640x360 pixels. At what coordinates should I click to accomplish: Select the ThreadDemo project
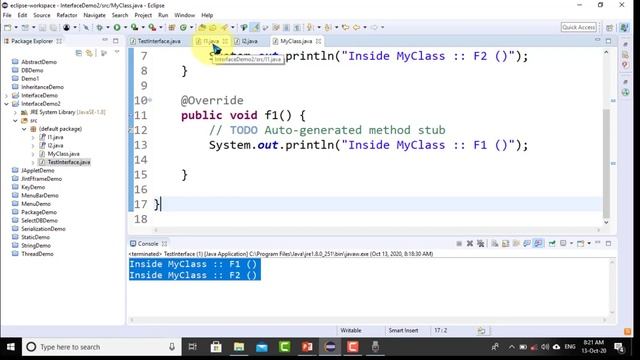tap(37, 254)
